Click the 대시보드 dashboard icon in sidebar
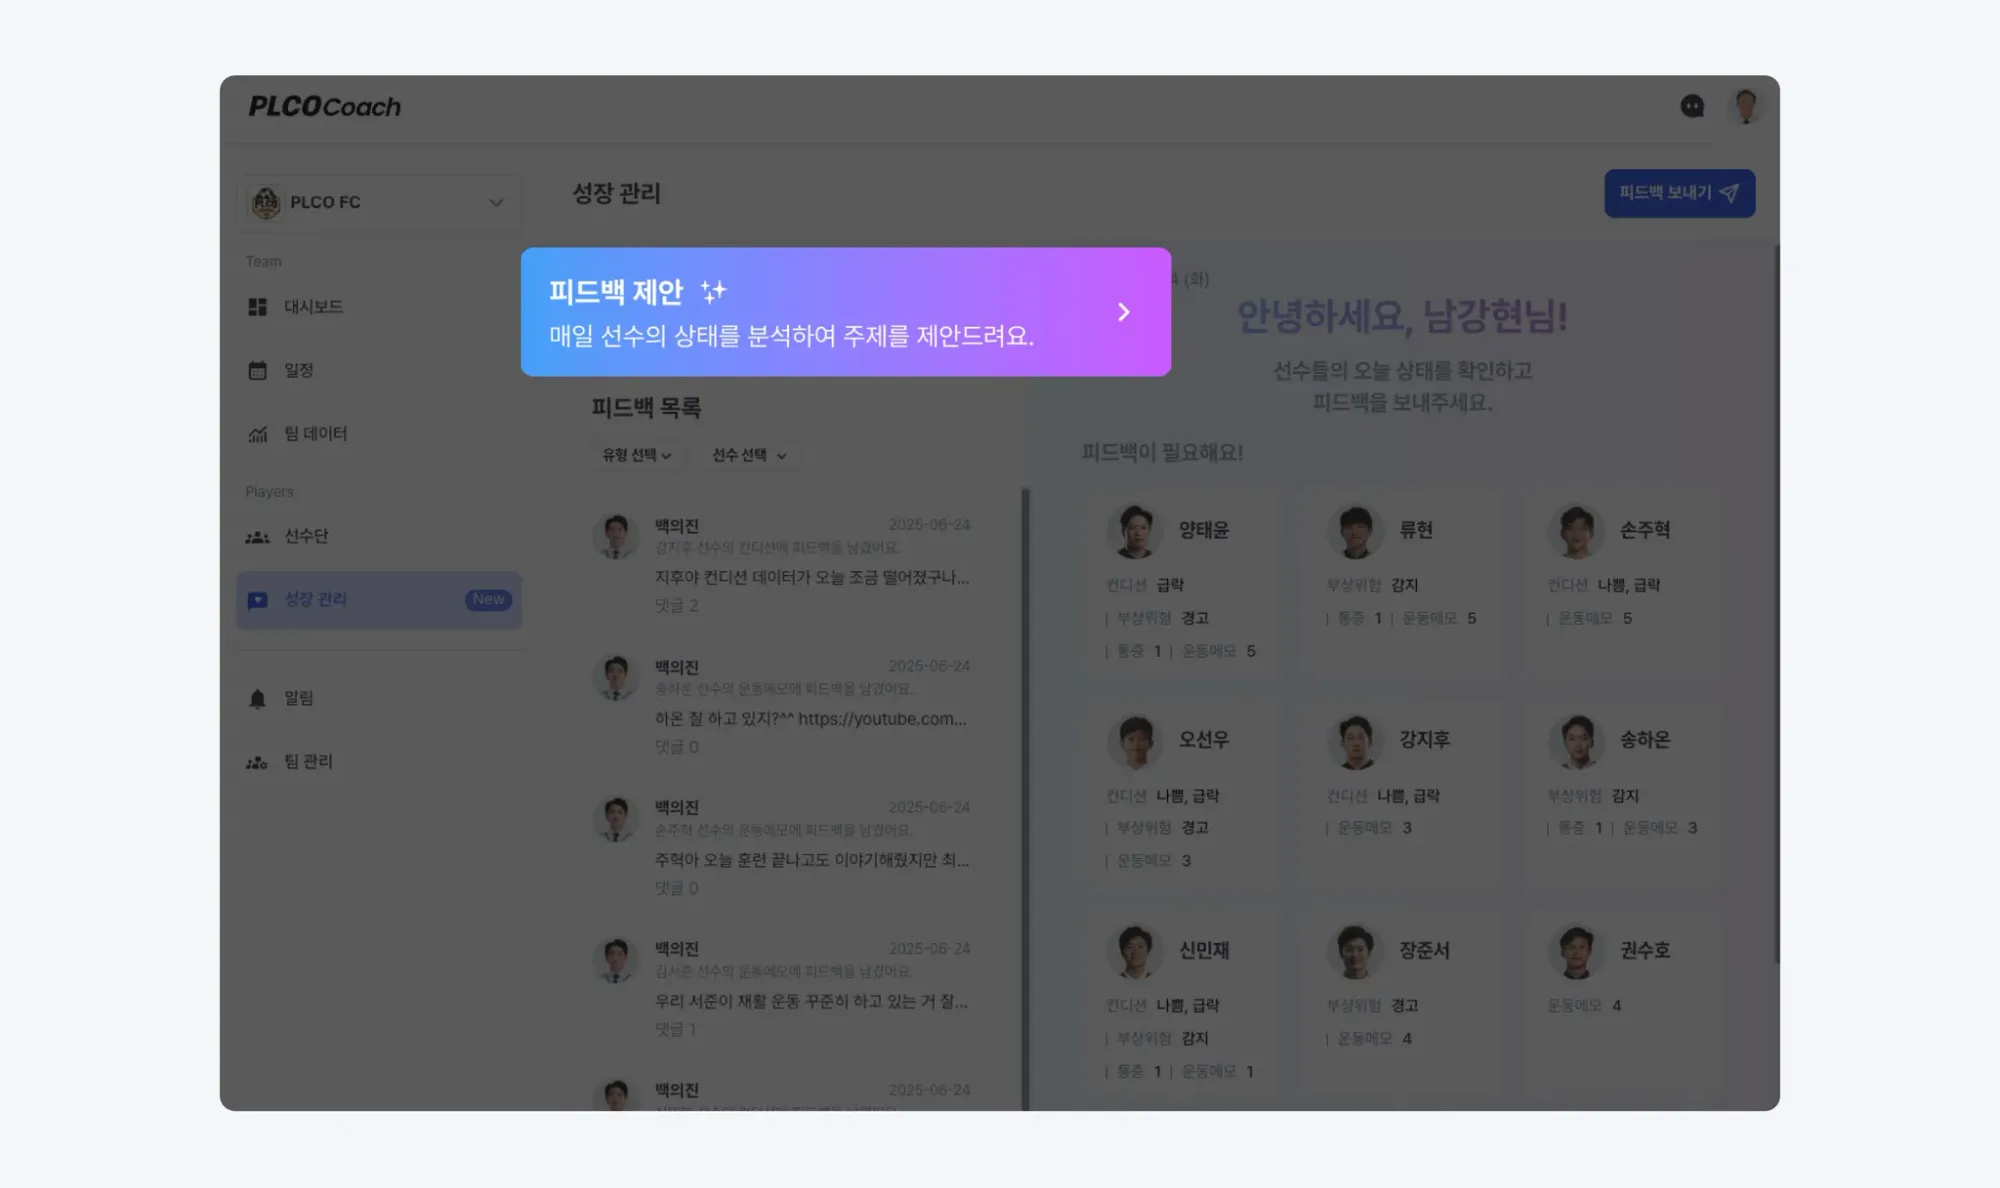Screen dimensions: 2000x1188 point(258,307)
